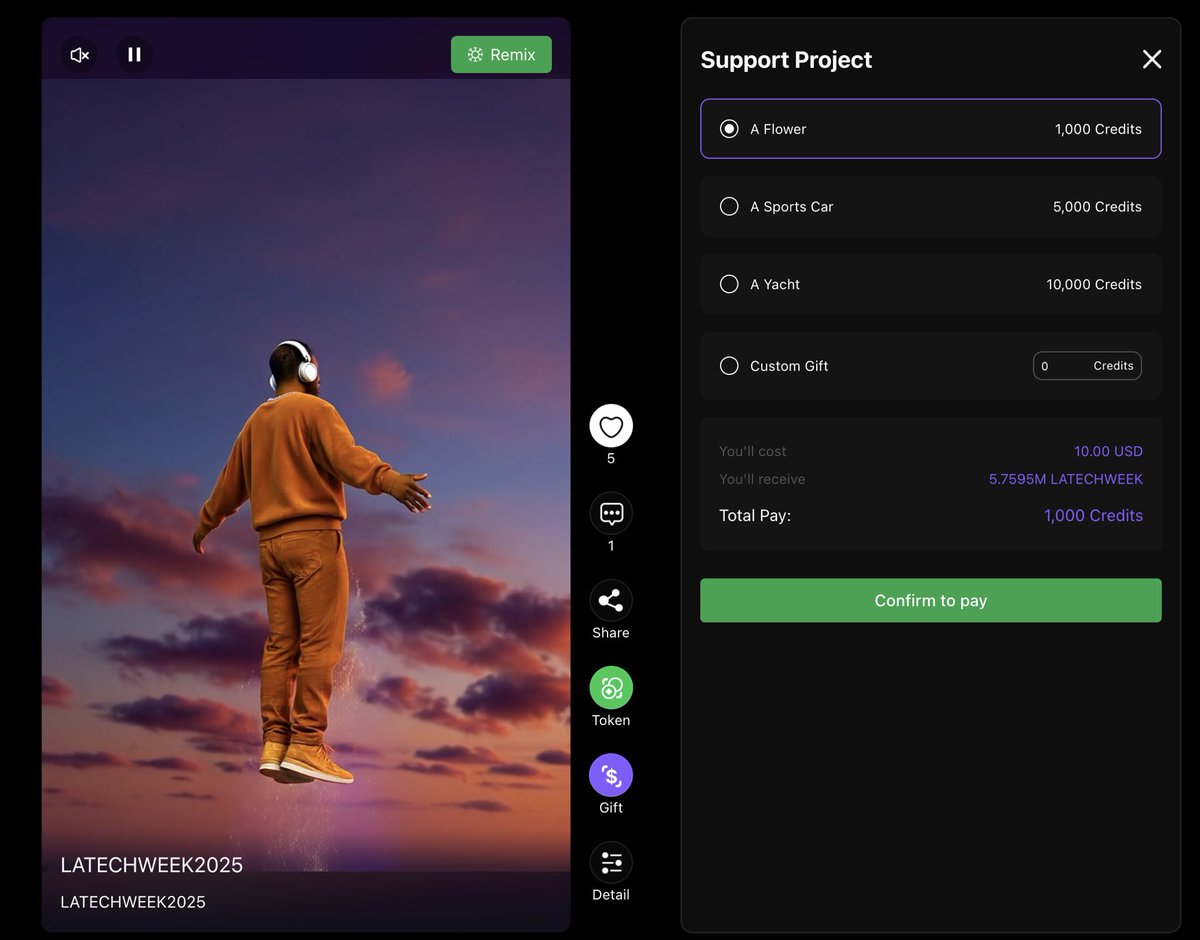Open the Token panel
The image size is (1200, 940).
coord(610,688)
